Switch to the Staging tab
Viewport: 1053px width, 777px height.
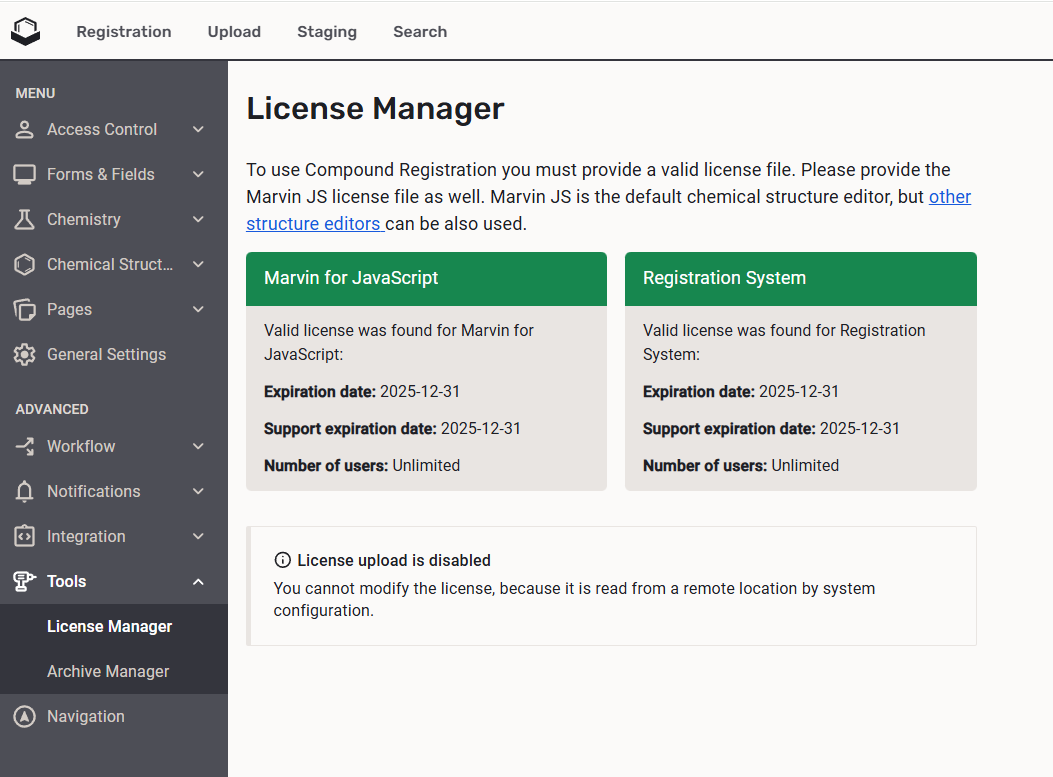[327, 31]
